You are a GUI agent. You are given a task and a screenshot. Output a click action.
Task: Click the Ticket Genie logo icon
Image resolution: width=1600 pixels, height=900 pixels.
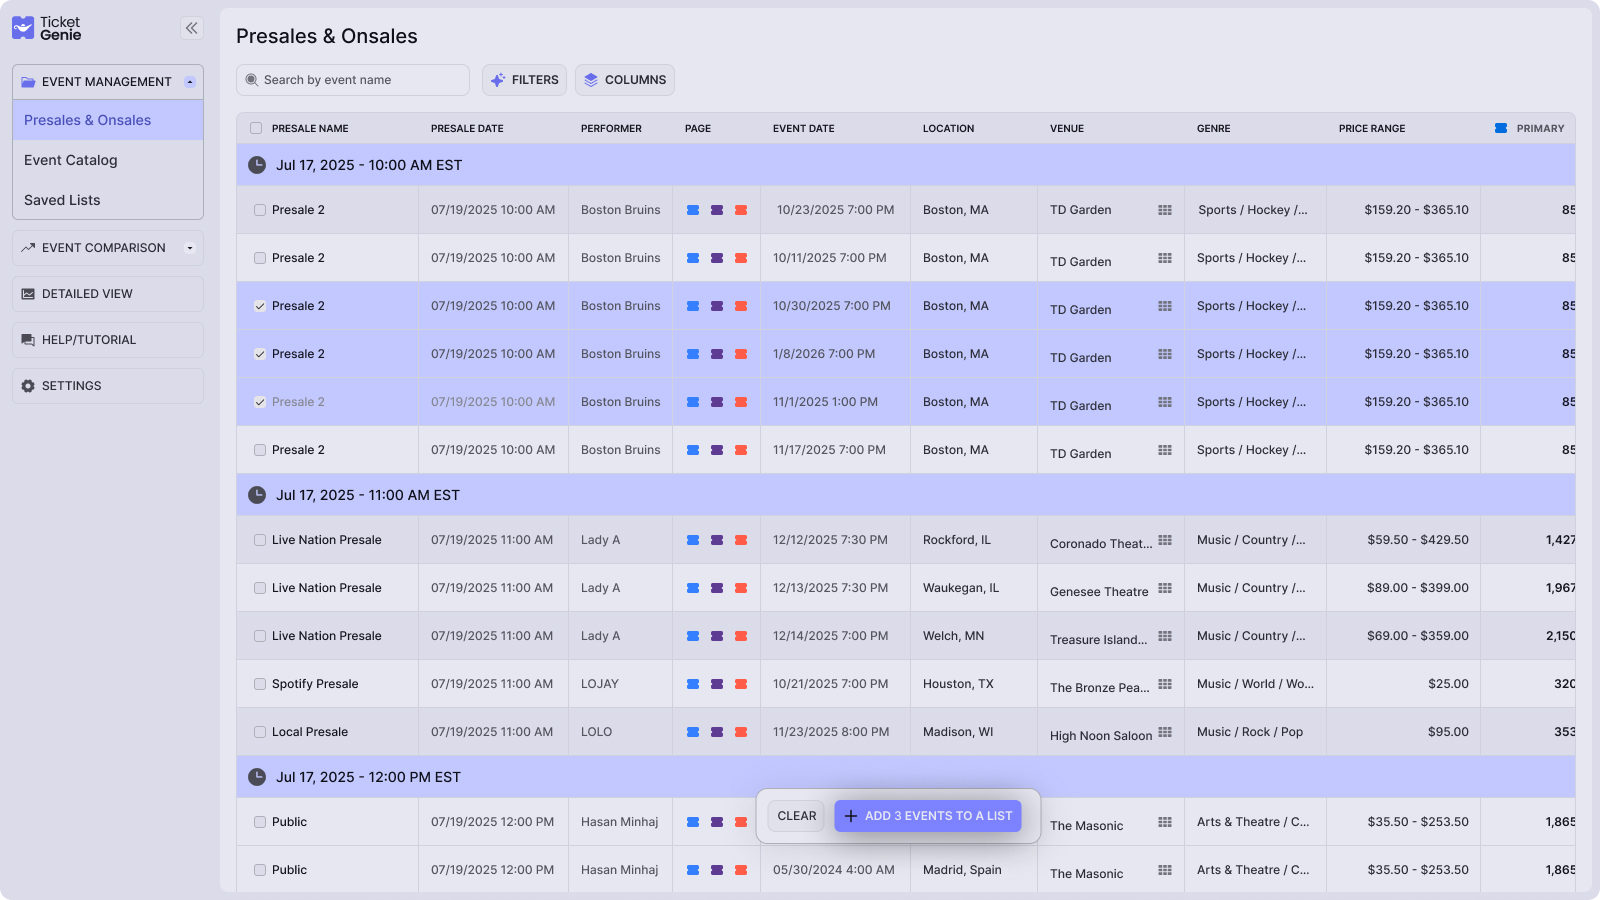[23, 28]
